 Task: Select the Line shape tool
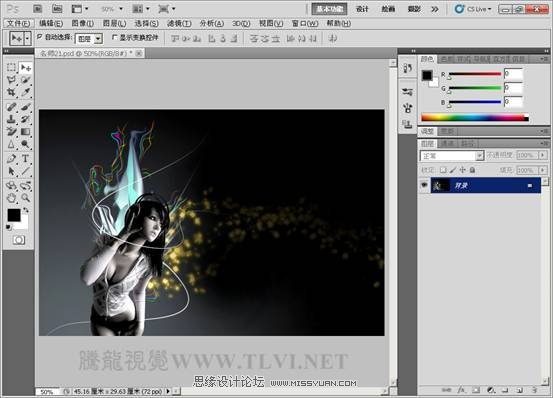[x=25, y=171]
